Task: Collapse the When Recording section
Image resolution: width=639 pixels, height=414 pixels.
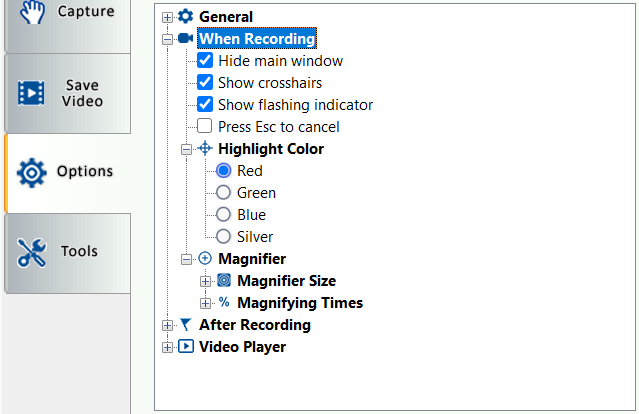Action: 167,39
